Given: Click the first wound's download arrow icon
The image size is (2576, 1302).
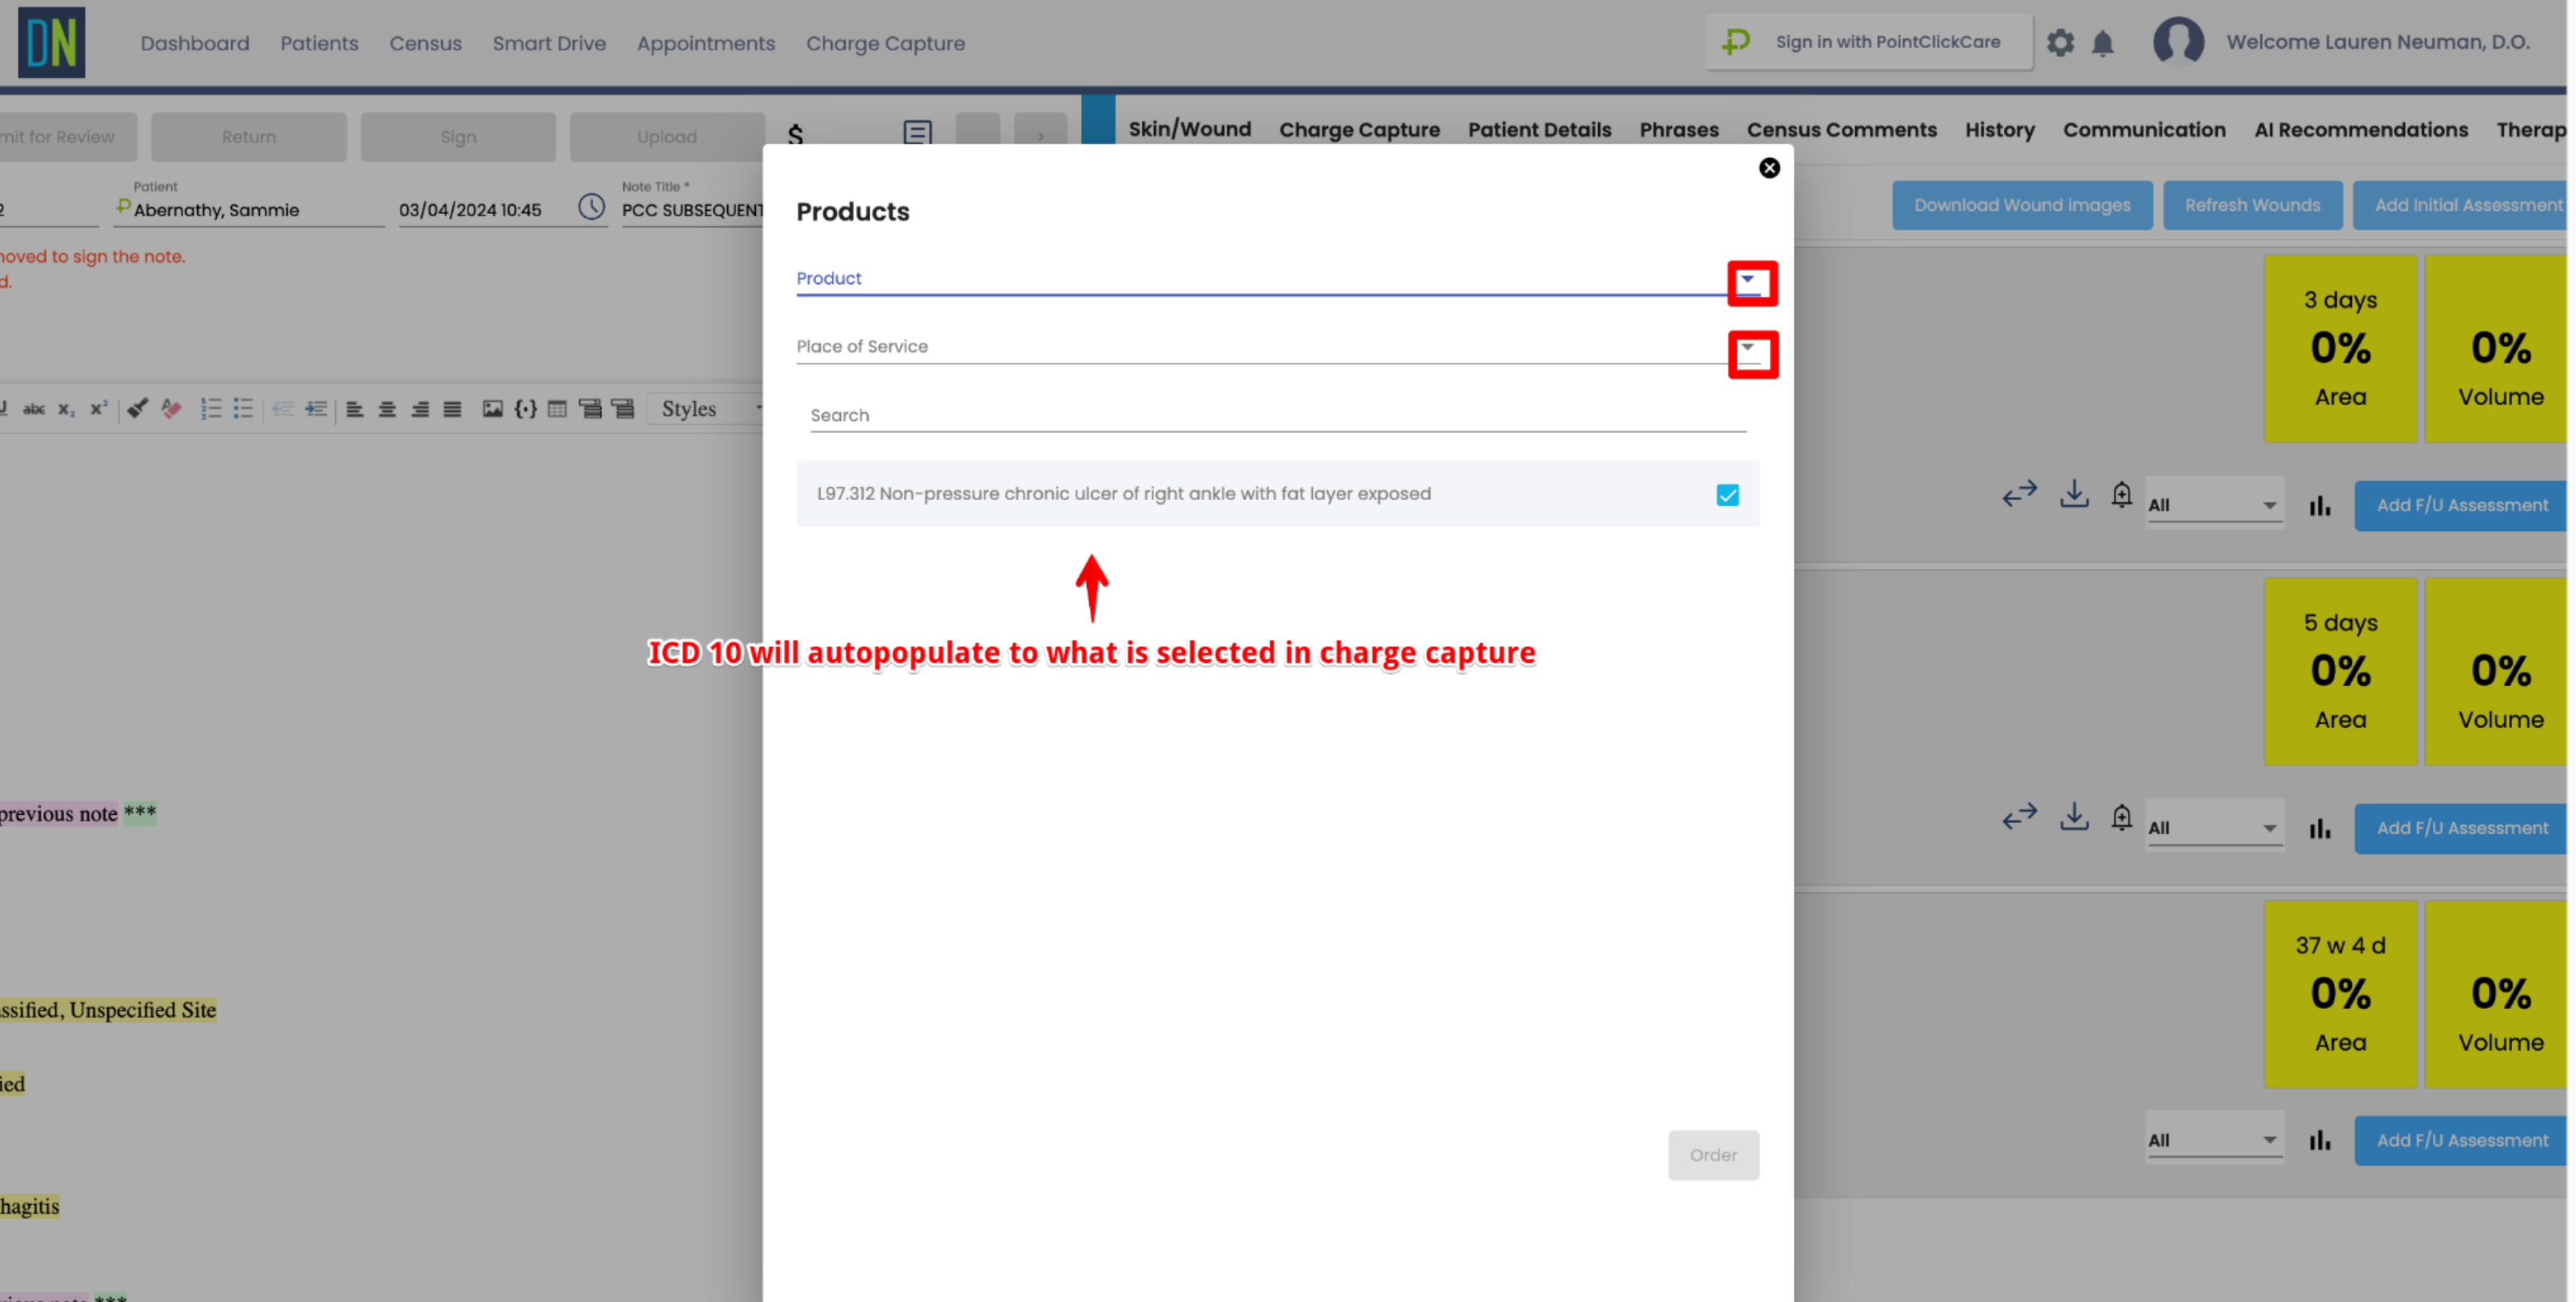Looking at the screenshot, I should tap(2074, 494).
